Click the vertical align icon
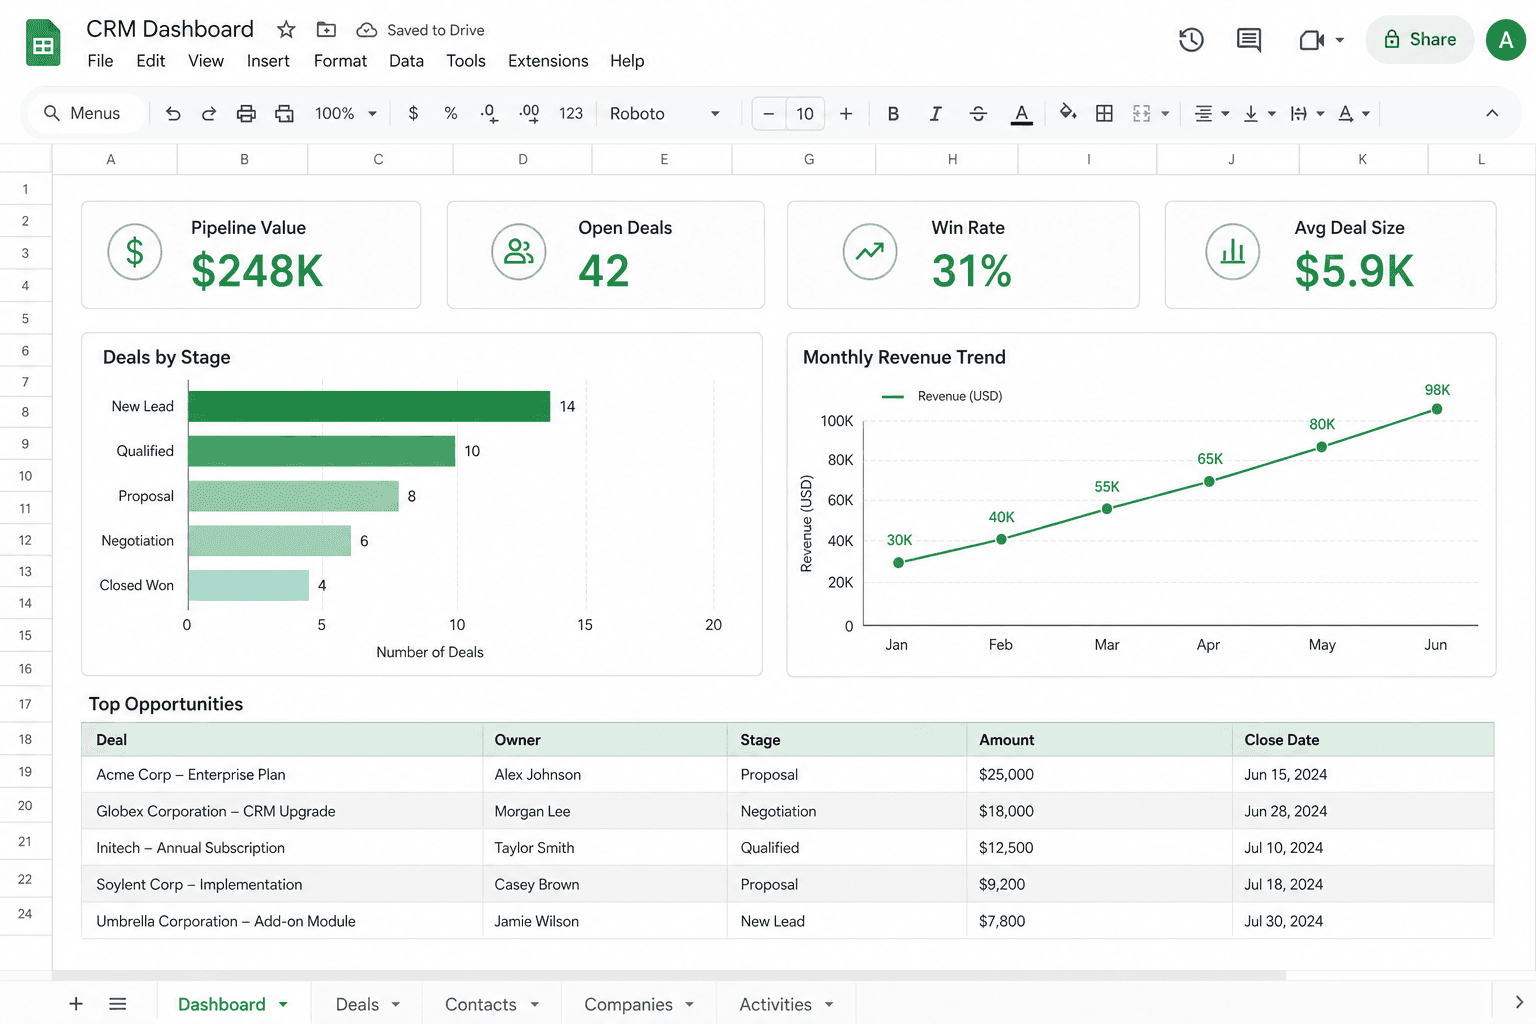The image size is (1536, 1024). 1251,114
